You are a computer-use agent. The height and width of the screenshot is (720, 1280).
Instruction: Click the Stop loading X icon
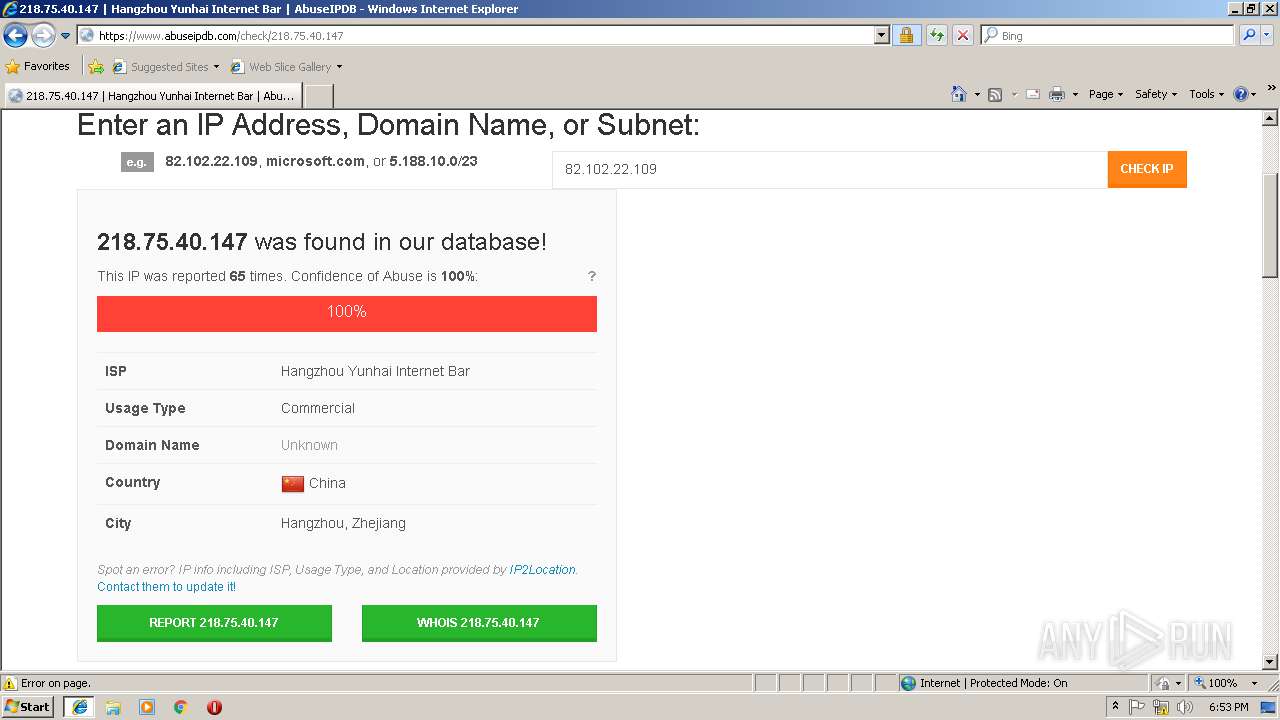(962, 36)
